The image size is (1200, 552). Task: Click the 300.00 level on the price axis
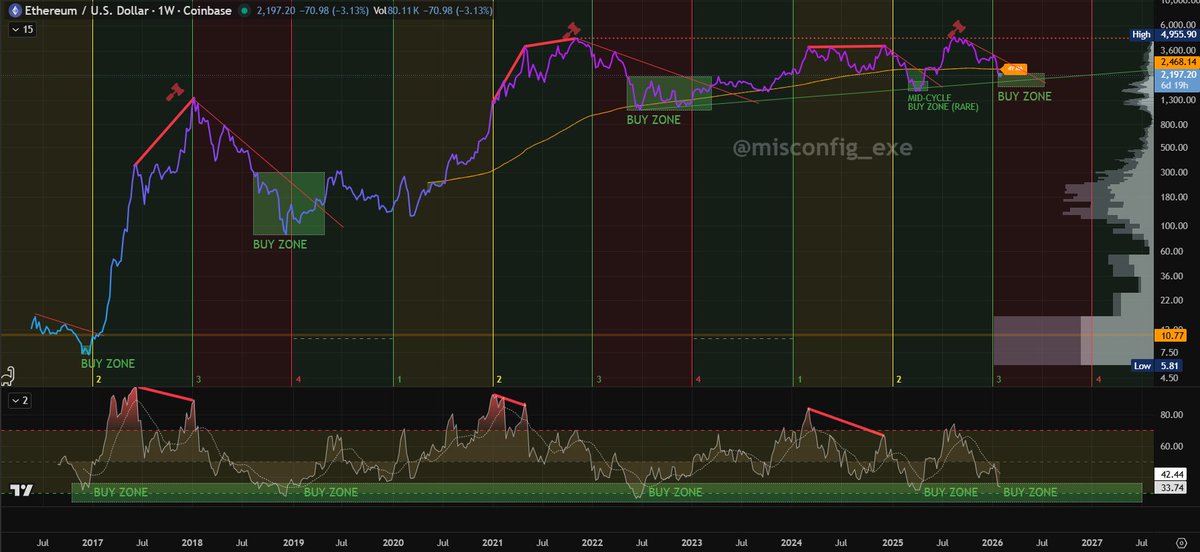pos(1174,172)
